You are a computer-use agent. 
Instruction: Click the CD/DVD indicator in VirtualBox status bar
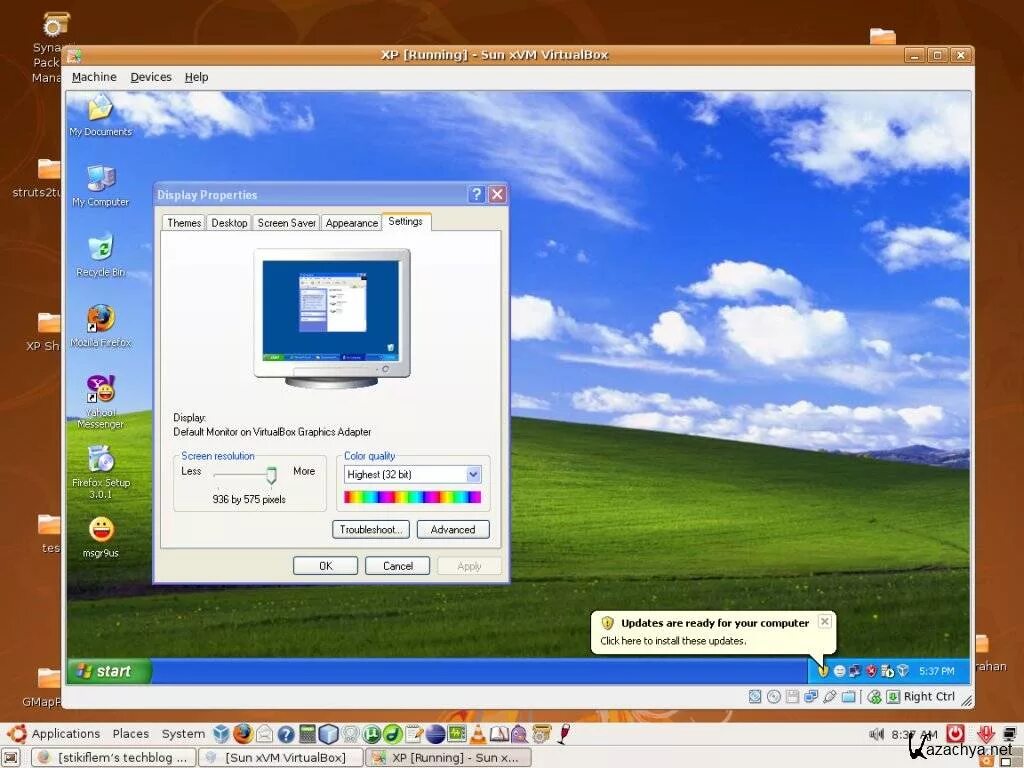tap(774, 697)
